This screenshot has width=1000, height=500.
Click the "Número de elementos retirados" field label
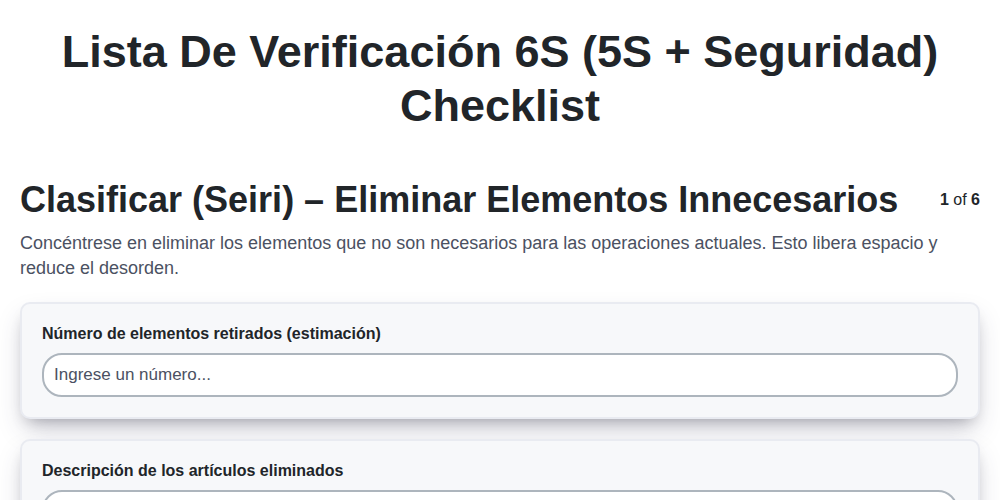click(163, 334)
